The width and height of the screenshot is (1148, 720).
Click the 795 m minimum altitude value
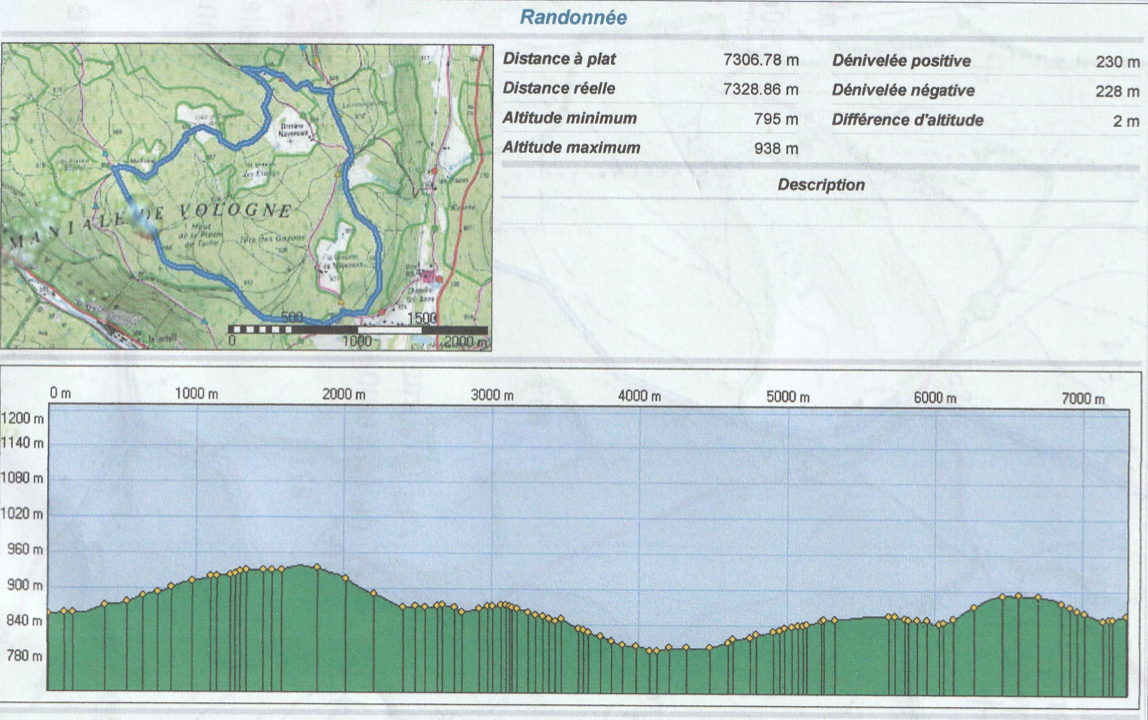(x=776, y=119)
